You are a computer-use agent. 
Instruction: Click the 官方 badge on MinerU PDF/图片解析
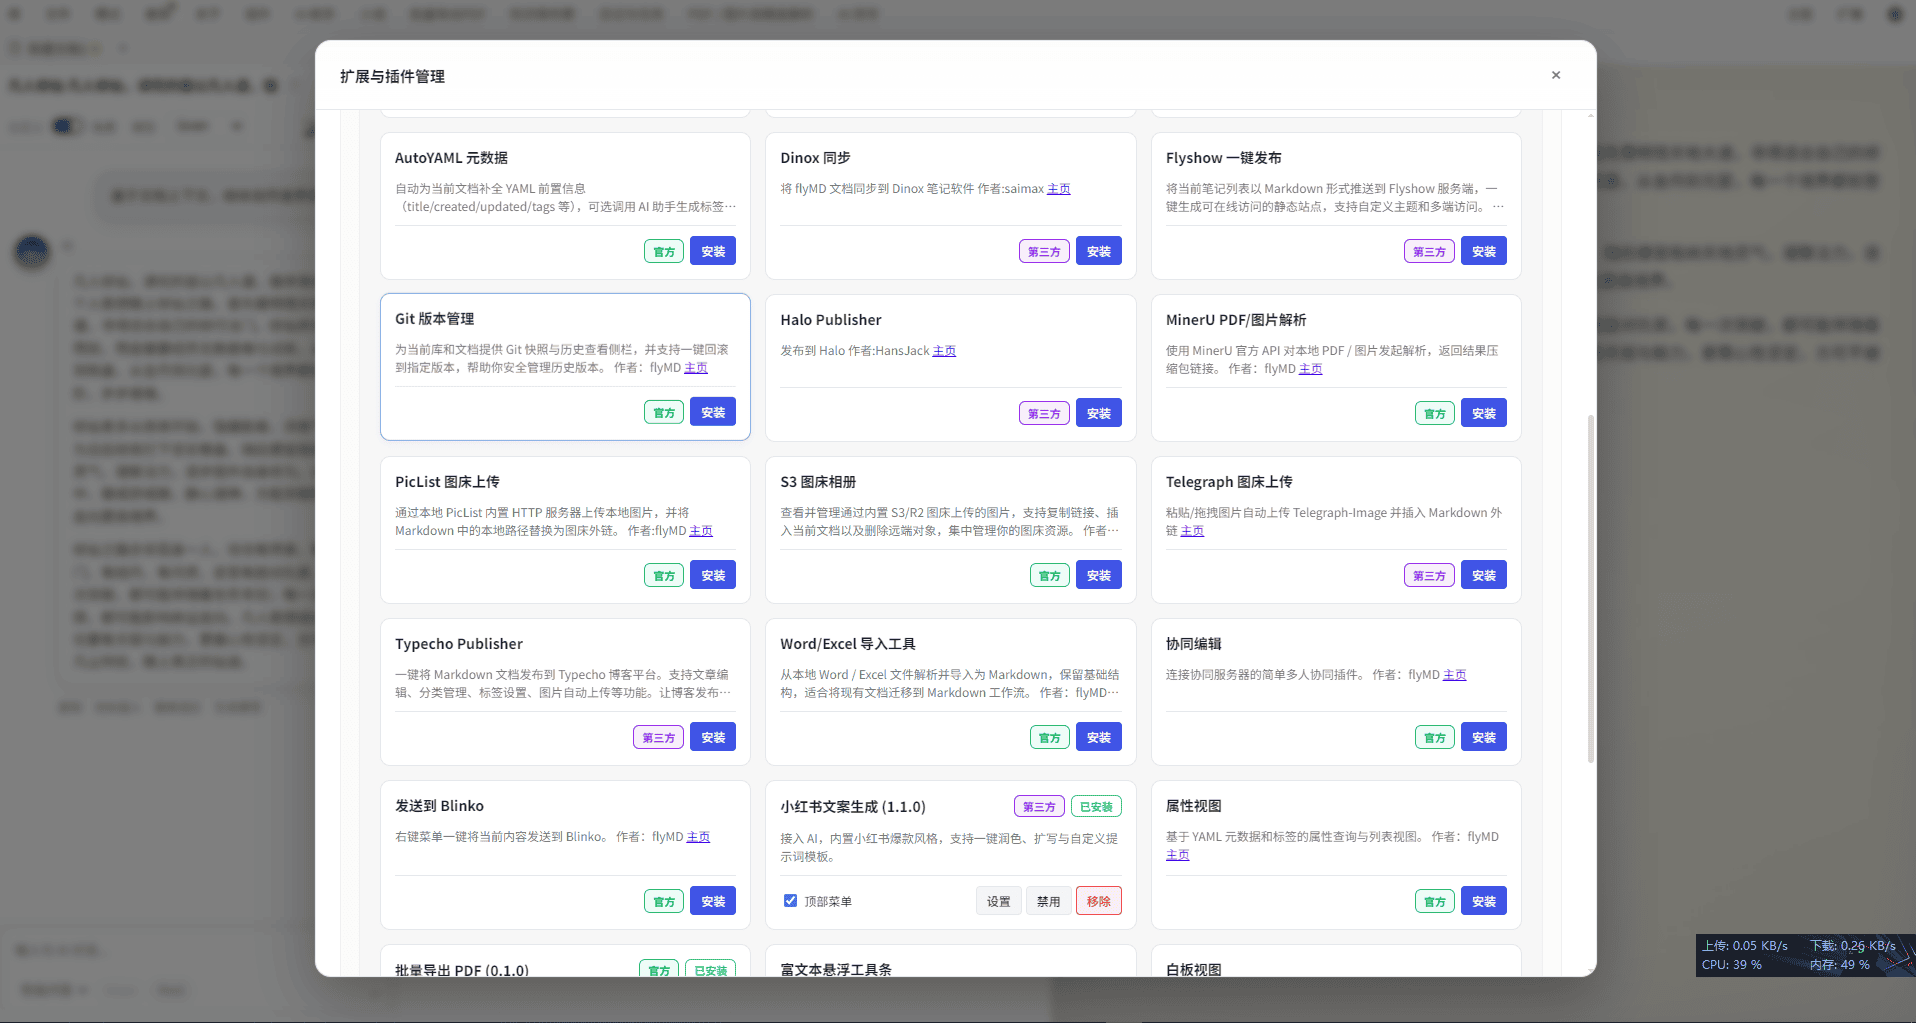[x=1435, y=414]
